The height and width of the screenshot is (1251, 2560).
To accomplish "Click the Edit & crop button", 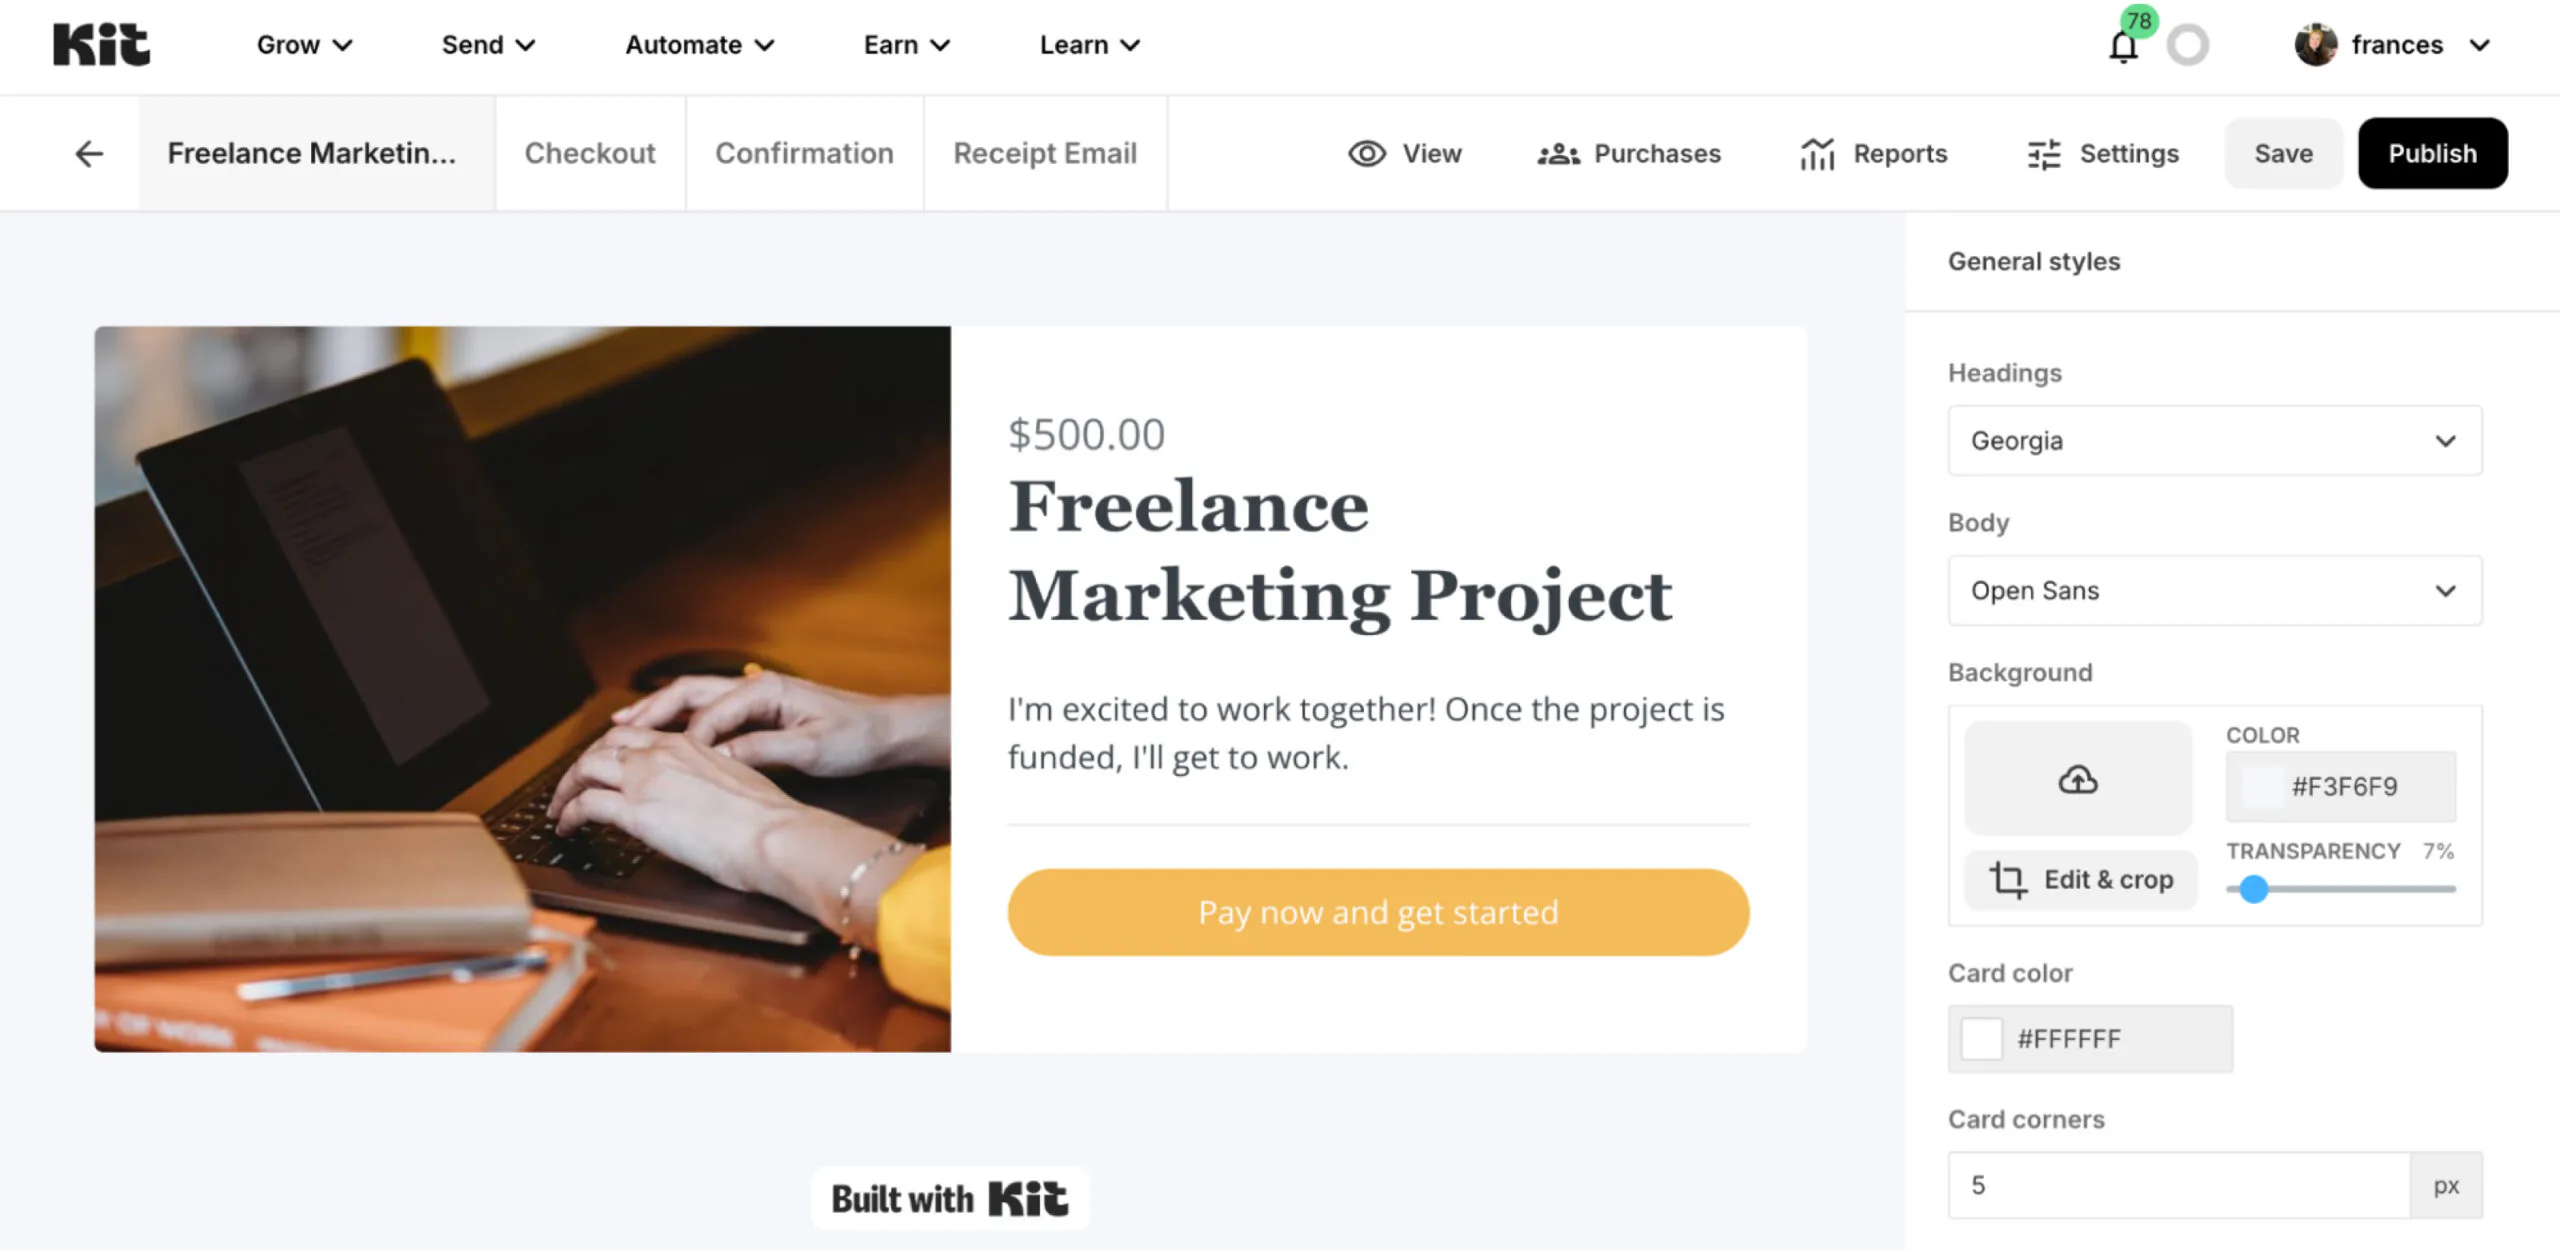I will click(x=2080, y=879).
